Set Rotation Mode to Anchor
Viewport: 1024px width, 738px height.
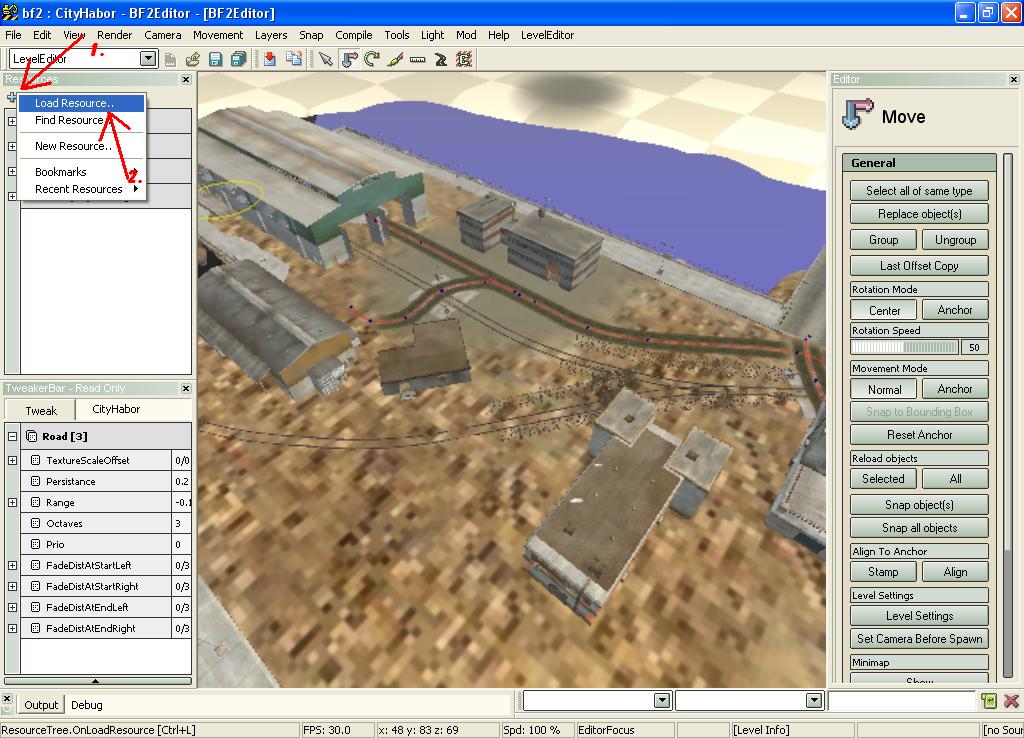[x=955, y=310]
